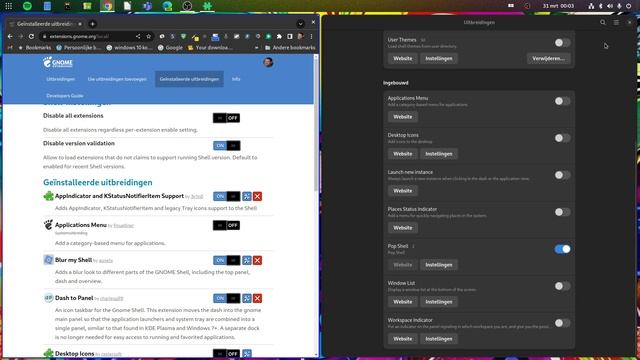Open Dash to Panel settings icon
Screen dimensions: 640x360
pyautogui.click(x=247, y=298)
